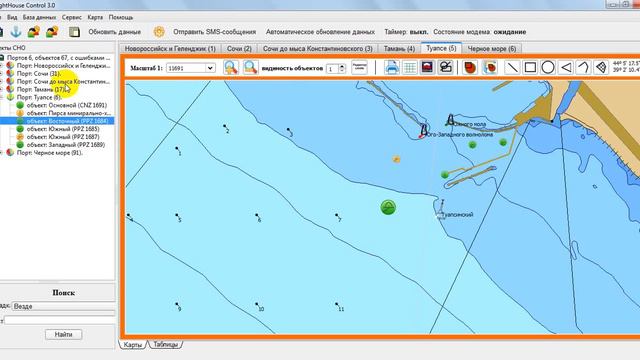The width and height of the screenshot is (640, 360).
Task: Open the notebook journal icon in the toolbar
Action: pyautogui.click(x=74, y=32)
